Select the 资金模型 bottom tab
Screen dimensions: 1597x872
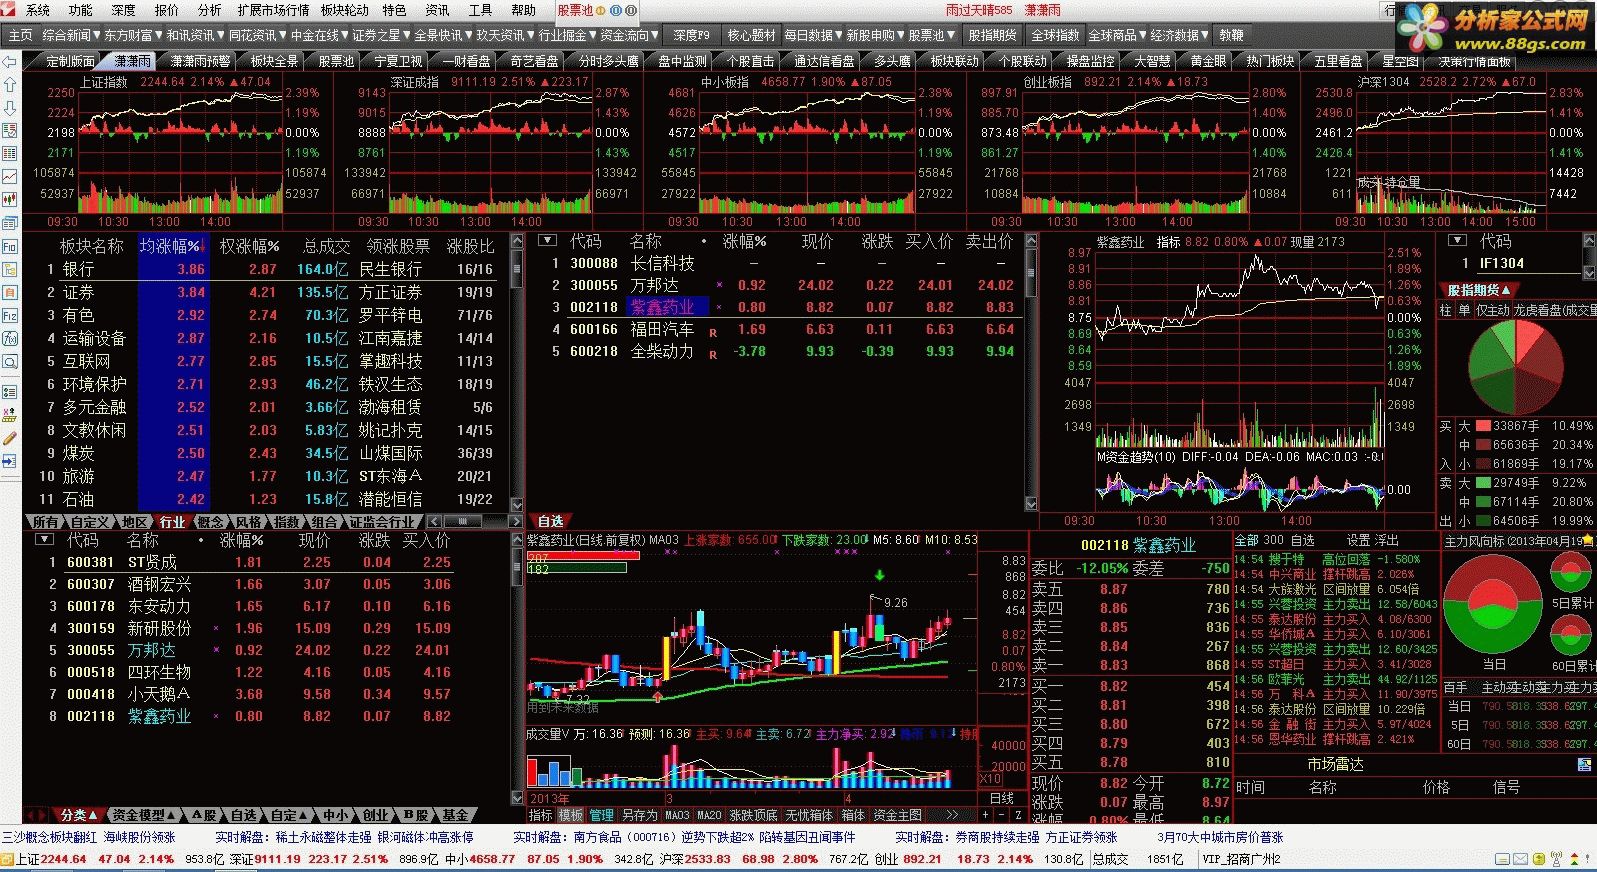142,815
